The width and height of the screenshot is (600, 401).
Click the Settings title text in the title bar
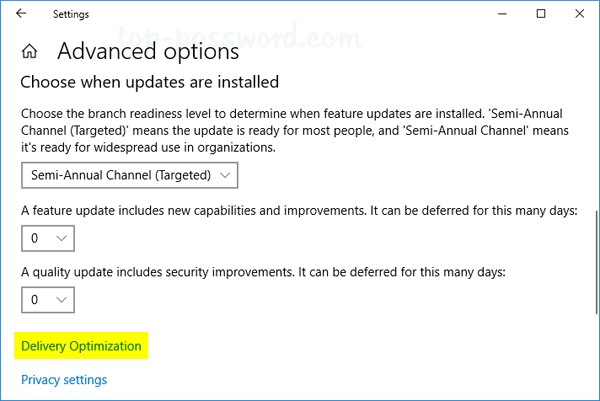[71, 14]
